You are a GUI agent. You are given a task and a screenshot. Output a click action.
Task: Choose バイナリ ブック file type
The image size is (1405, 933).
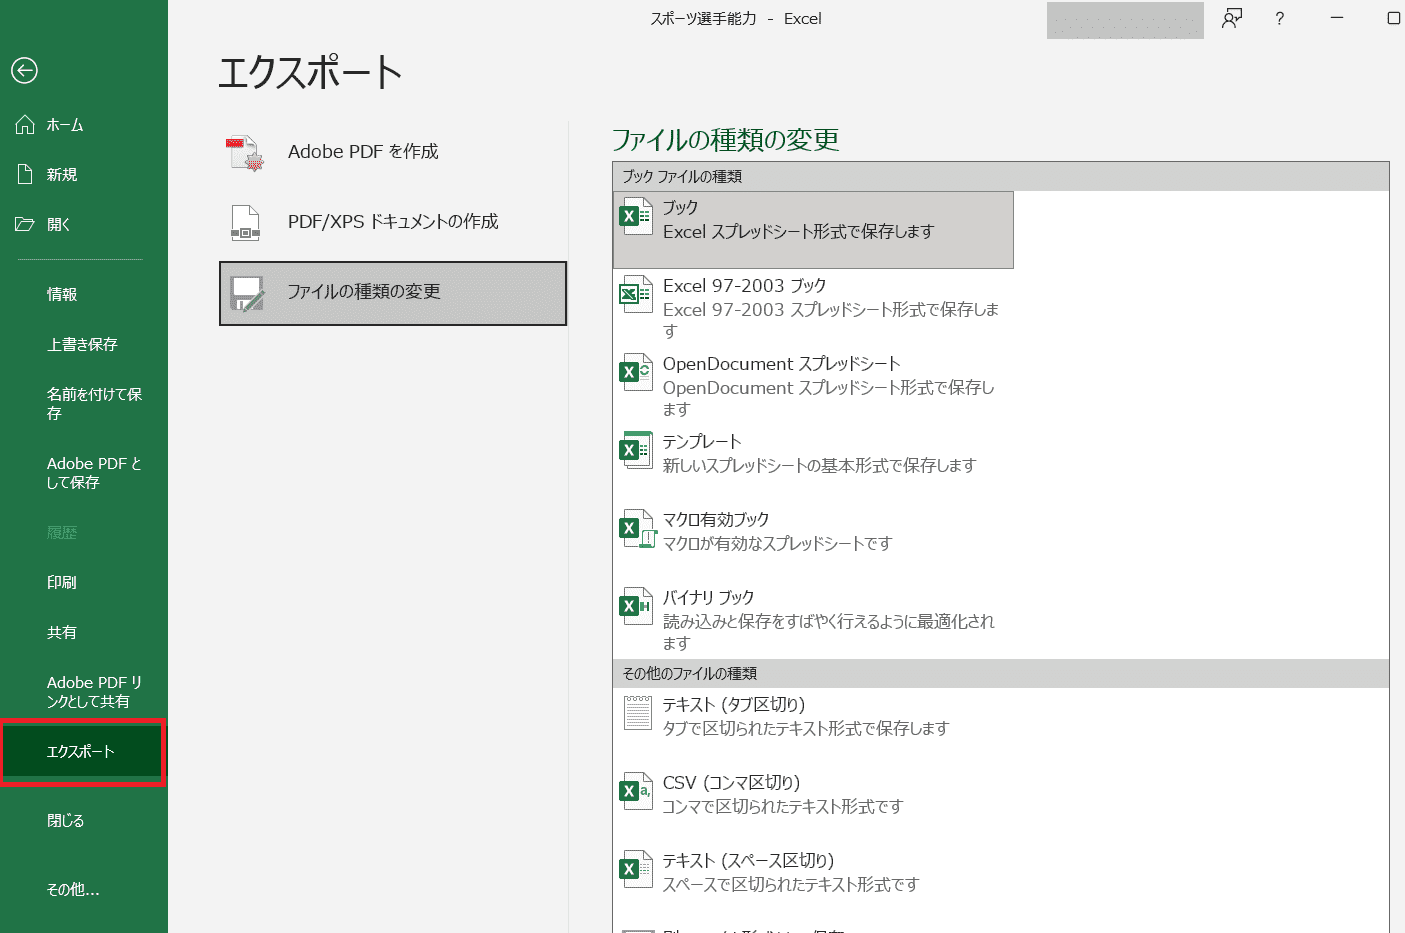(x=813, y=619)
